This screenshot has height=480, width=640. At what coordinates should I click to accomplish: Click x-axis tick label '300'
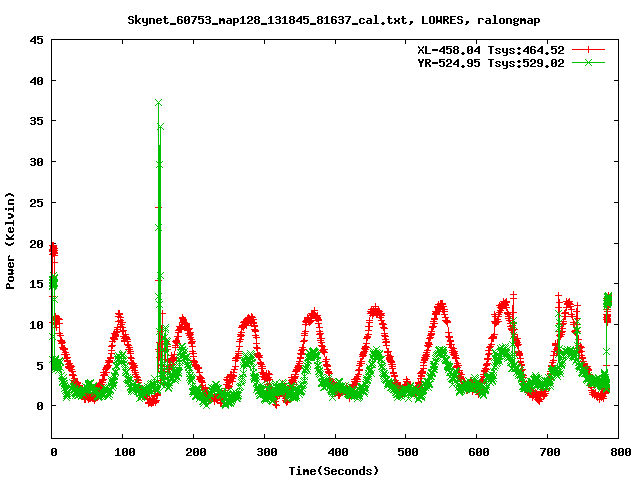point(266,452)
